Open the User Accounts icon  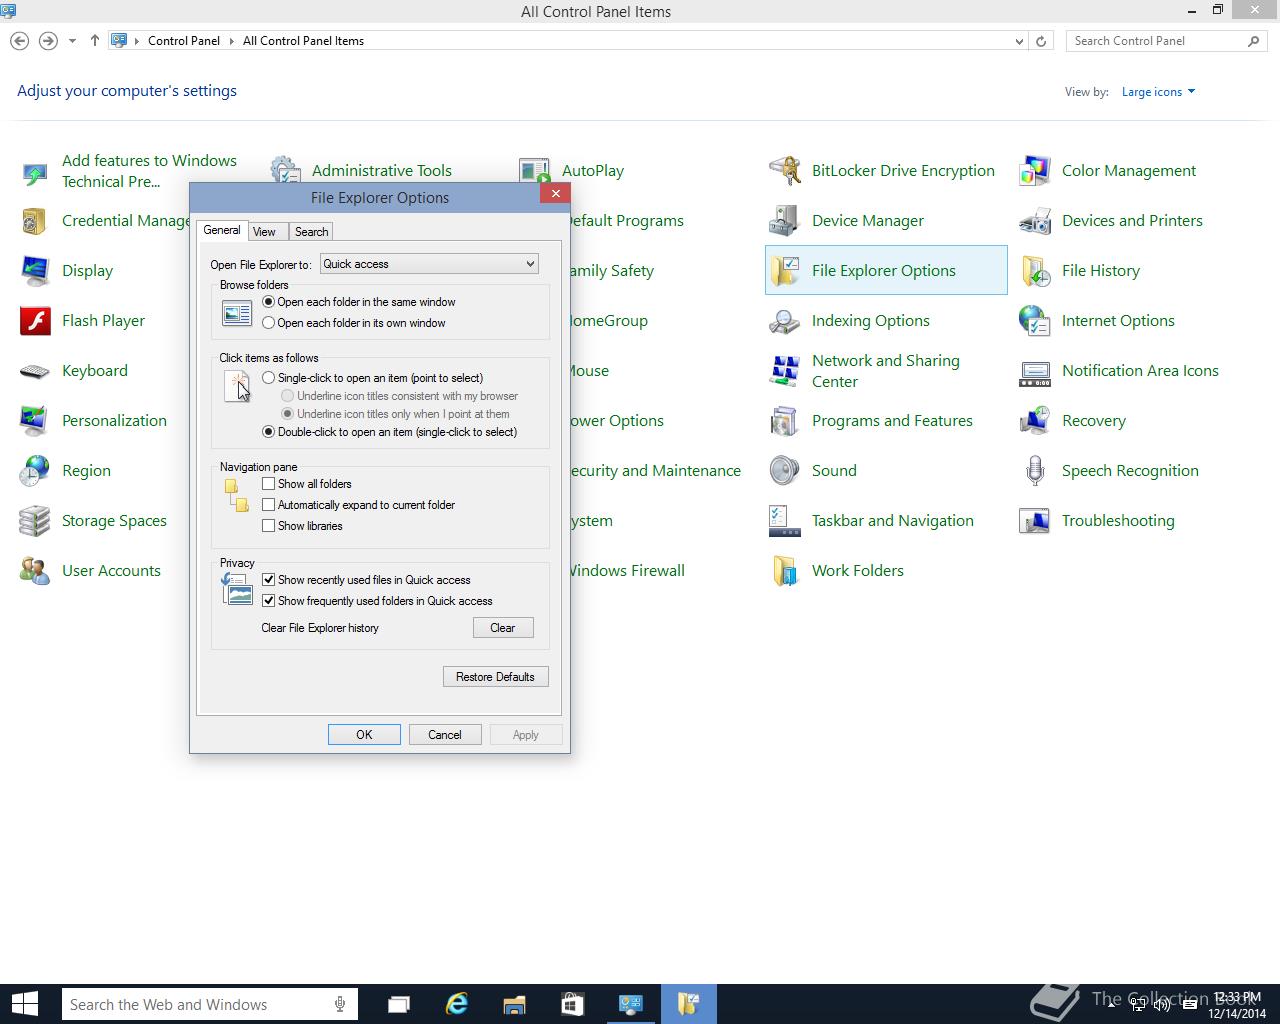coord(34,571)
